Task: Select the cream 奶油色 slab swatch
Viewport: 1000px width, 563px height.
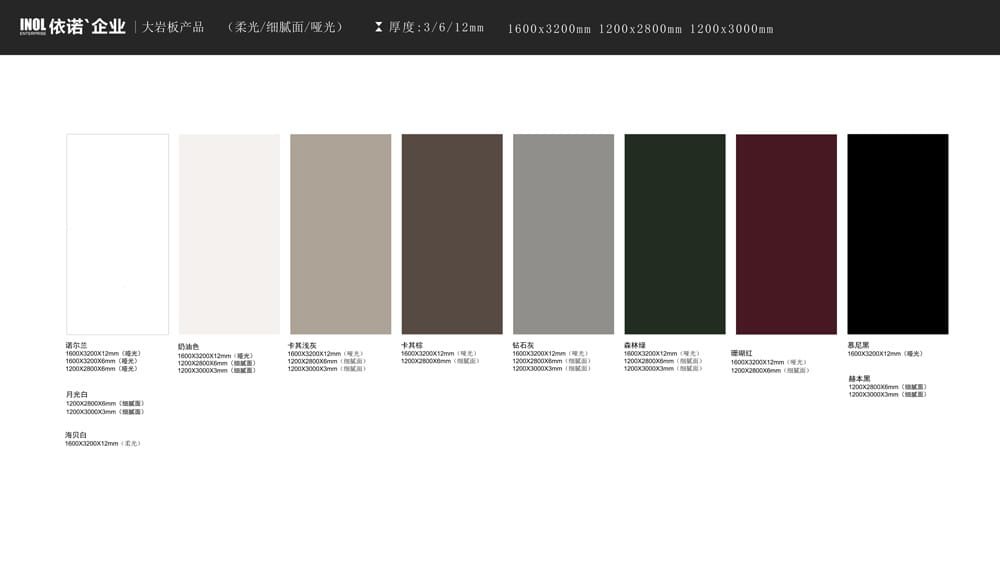Action: pos(229,234)
